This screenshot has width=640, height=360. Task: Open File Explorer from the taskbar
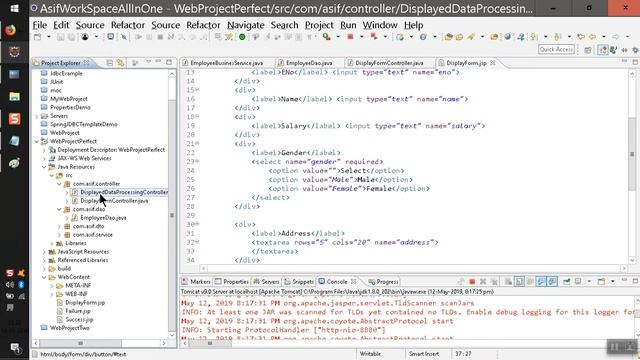pyautogui.click(x=14, y=97)
